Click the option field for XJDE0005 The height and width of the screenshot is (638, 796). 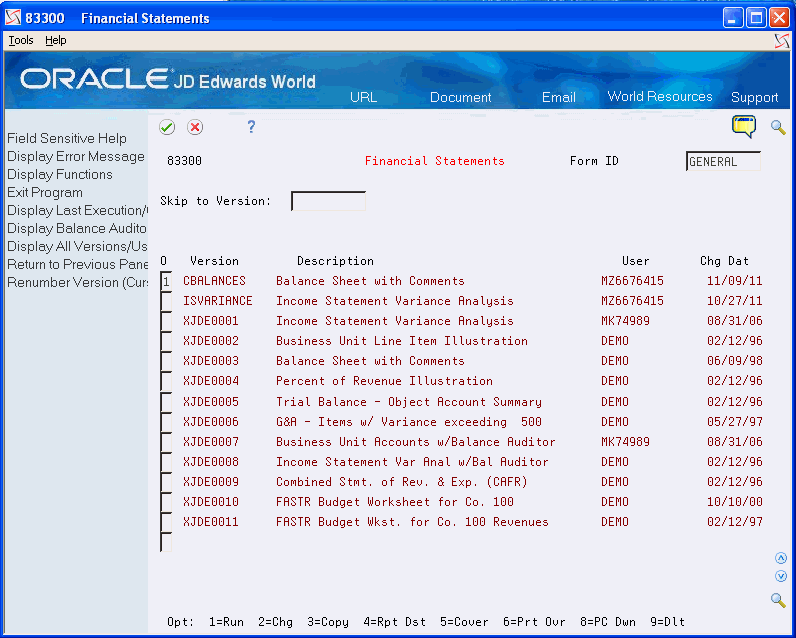(166, 402)
